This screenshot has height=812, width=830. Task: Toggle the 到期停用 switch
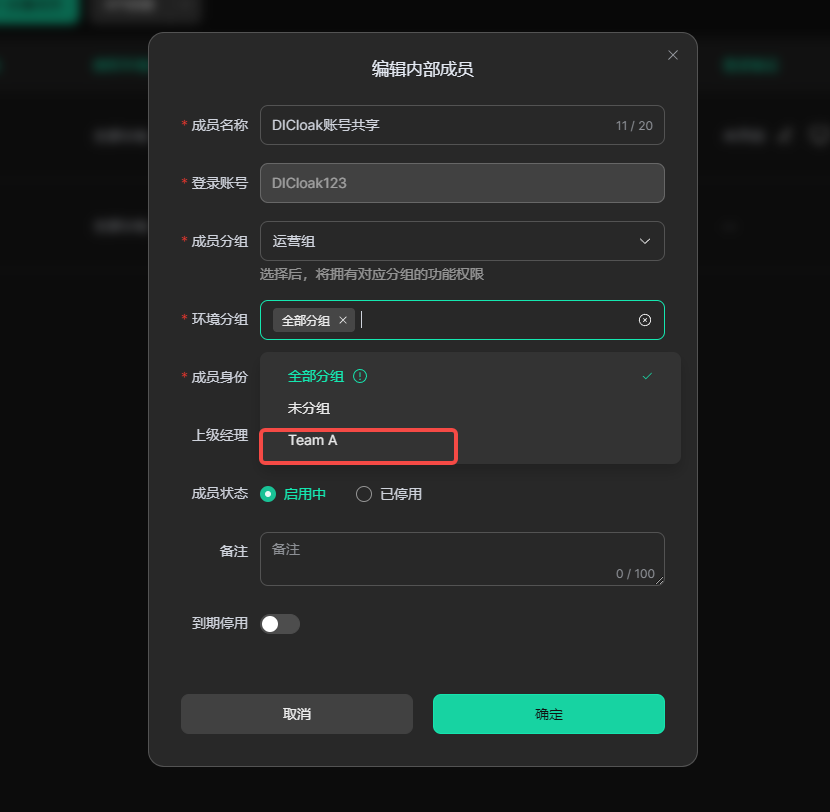tap(280, 624)
